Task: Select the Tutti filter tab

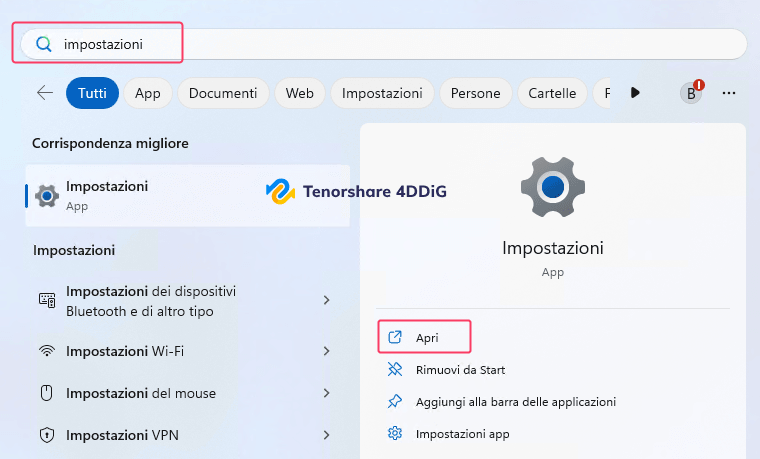Action: click(x=92, y=93)
